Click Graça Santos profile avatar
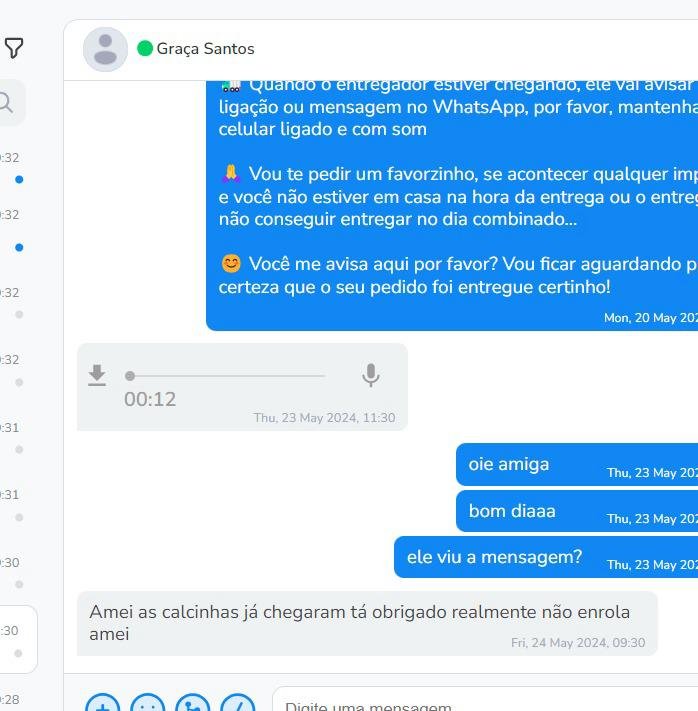Viewport: 698px width, 711px height. tap(105, 49)
